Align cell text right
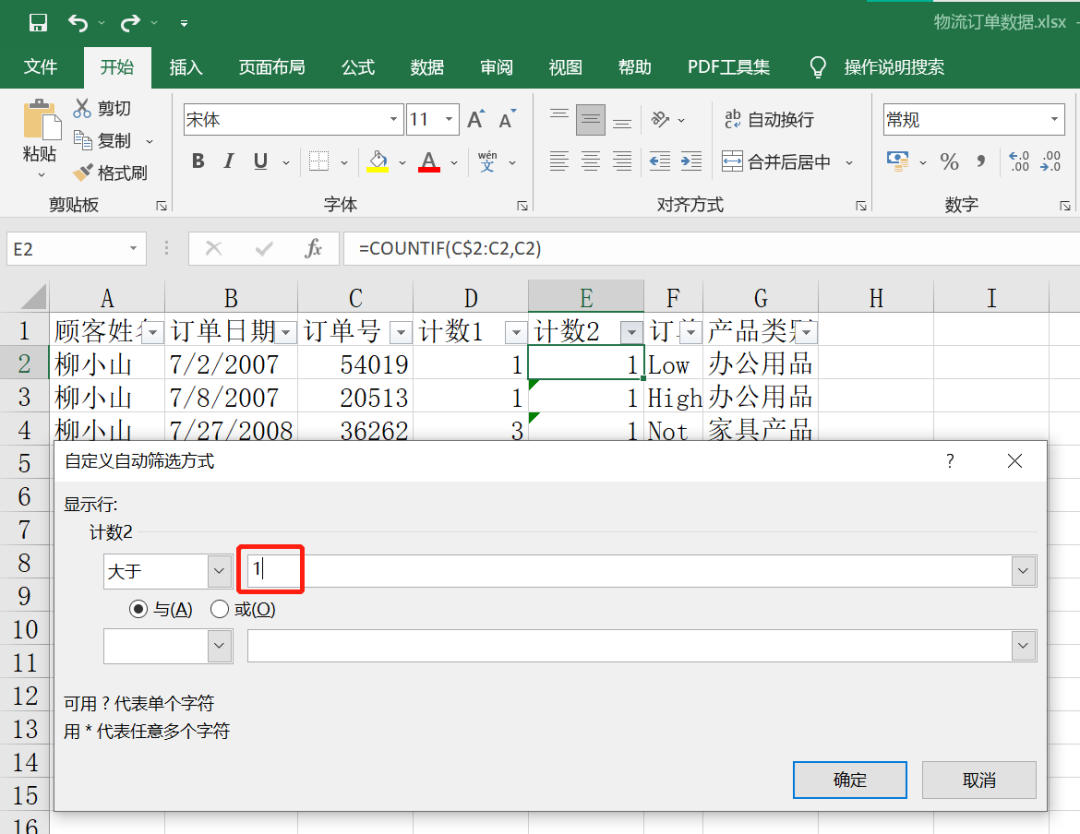 [x=622, y=161]
